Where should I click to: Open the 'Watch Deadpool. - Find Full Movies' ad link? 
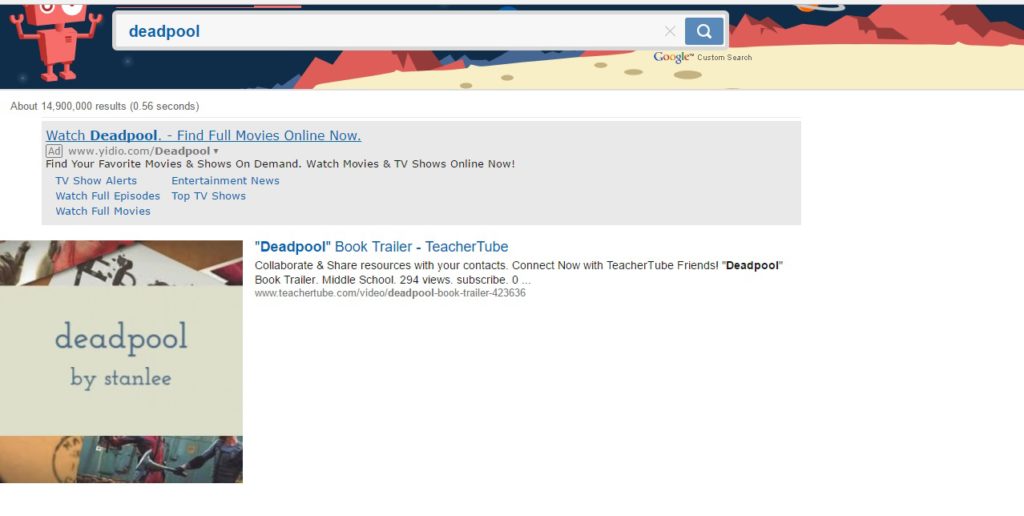[x=203, y=135]
